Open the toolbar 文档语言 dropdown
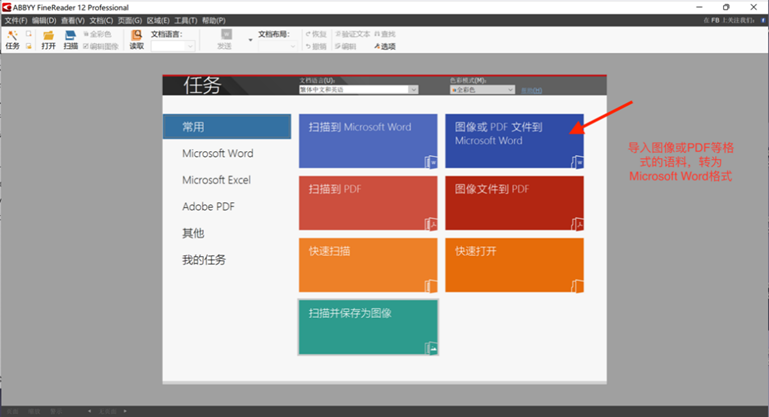Screen dimensions: 769x417 coord(173,46)
